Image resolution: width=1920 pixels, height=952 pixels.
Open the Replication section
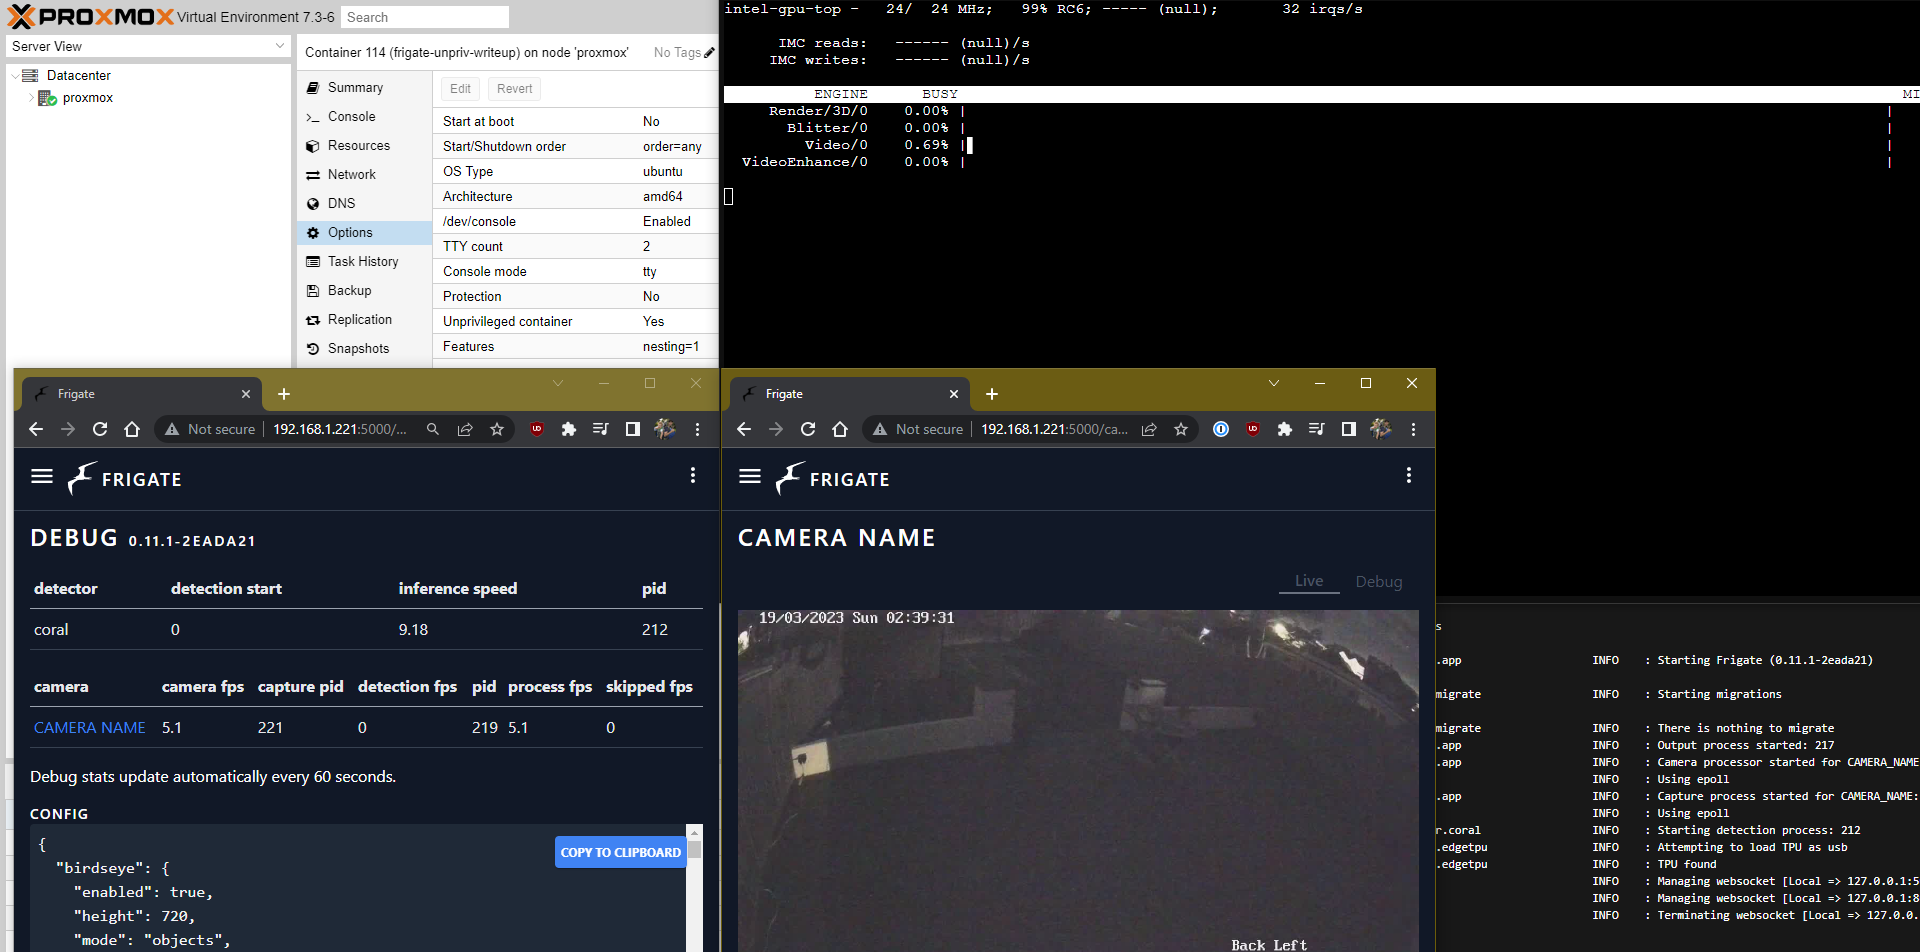(364, 320)
